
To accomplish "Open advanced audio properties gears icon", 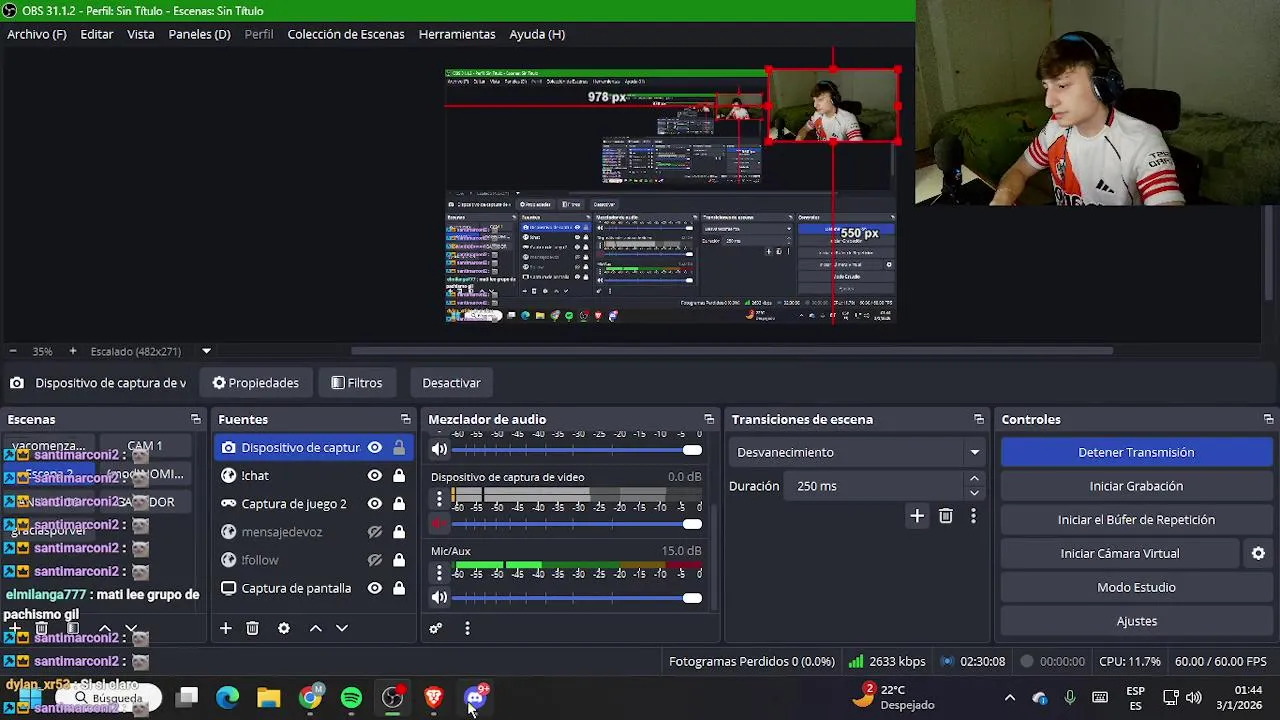I will pos(435,628).
